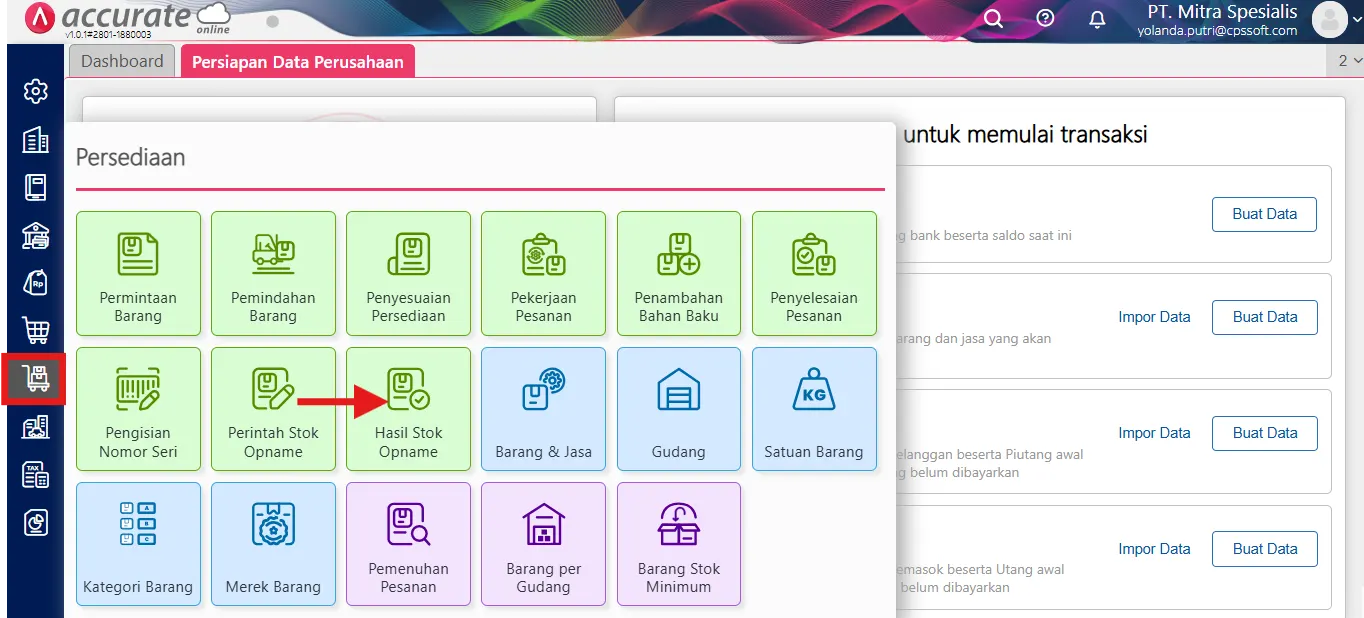Click the first Buat Data button
Screen dimensions: 1364x618
[1264, 214]
